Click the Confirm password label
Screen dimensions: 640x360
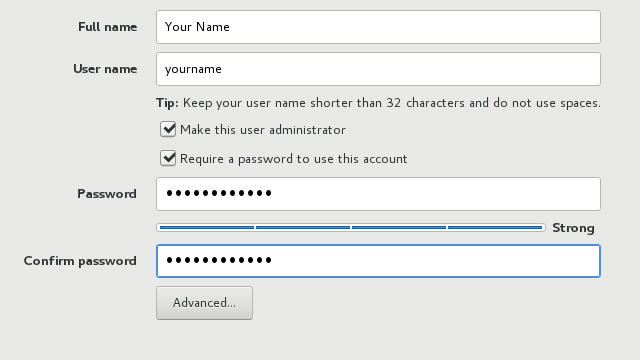(x=80, y=261)
